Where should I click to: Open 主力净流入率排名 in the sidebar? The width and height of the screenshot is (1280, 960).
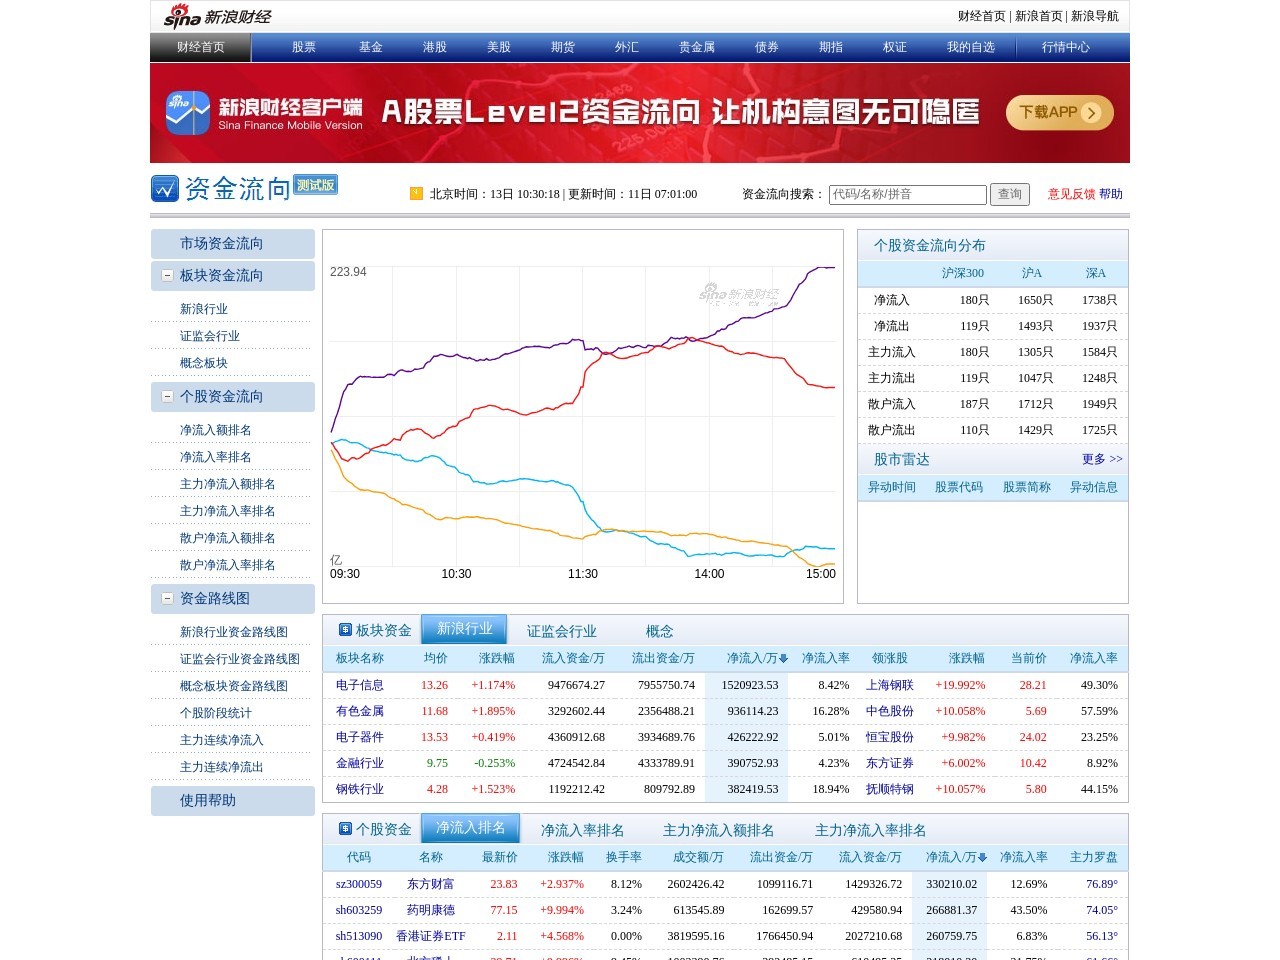click(228, 511)
